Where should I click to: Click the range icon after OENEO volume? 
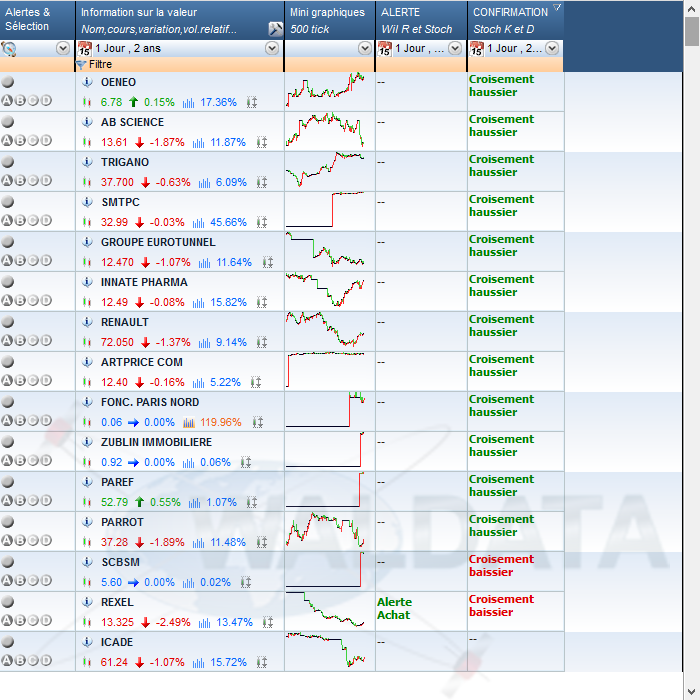(252, 102)
